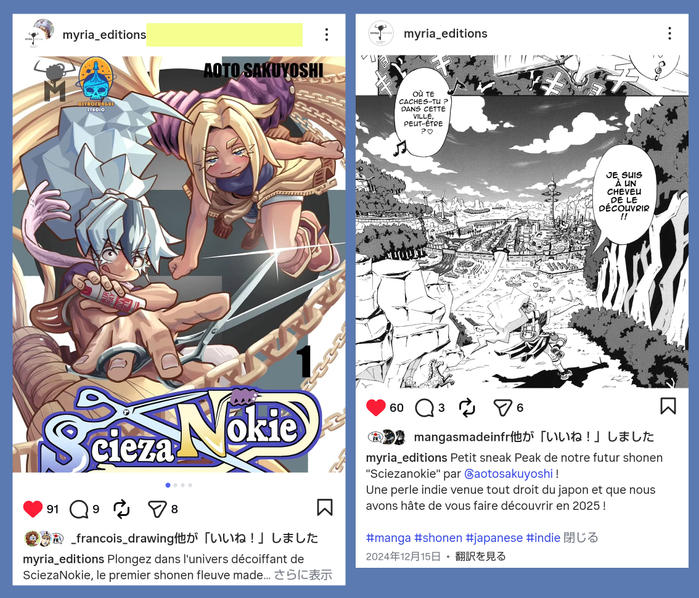Open comments on the post with 3 comments
Screen dimensions: 699x598
click(x=424, y=408)
